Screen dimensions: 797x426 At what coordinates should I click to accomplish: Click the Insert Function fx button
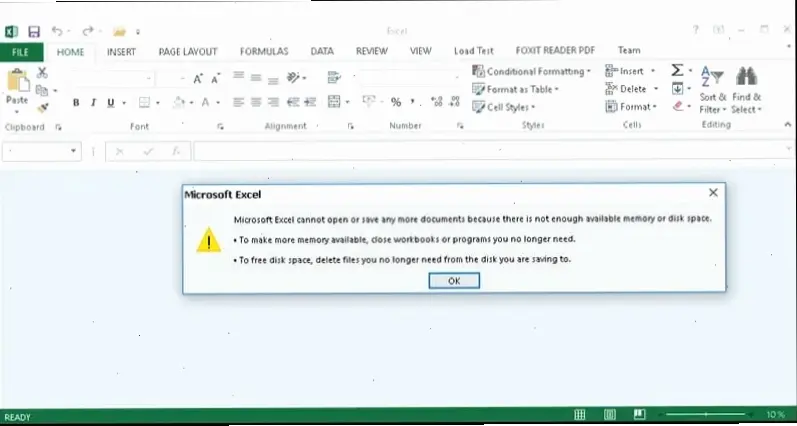(176, 151)
